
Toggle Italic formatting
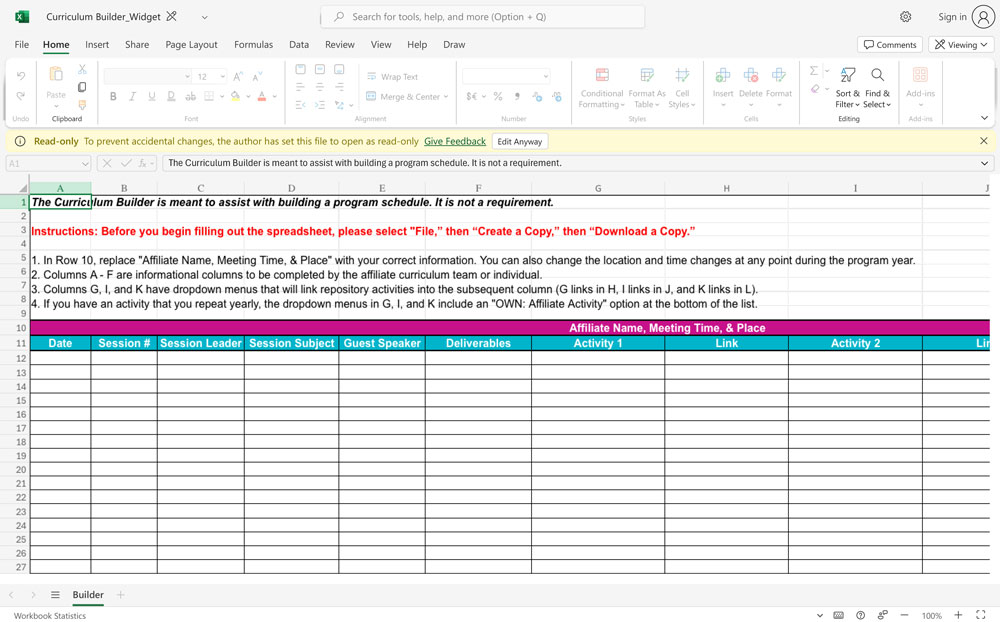click(x=132, y=96)
